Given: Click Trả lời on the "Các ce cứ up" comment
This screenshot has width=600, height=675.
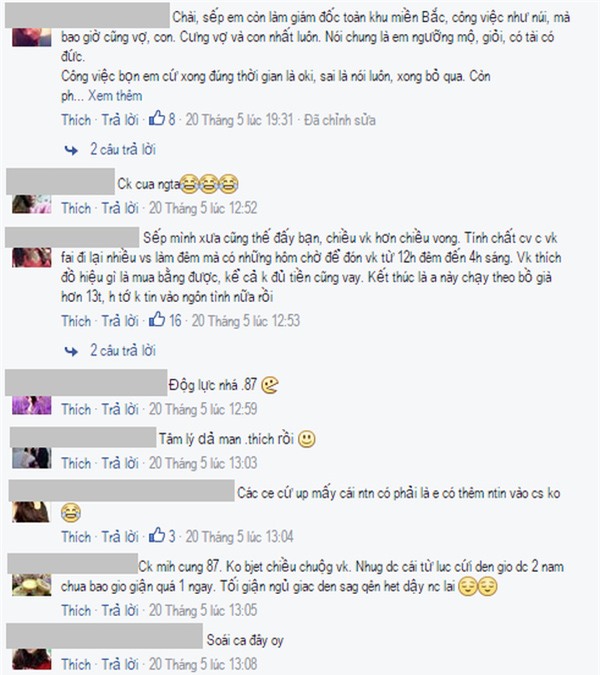Looking at the screenshot, I should coord(120,537).
